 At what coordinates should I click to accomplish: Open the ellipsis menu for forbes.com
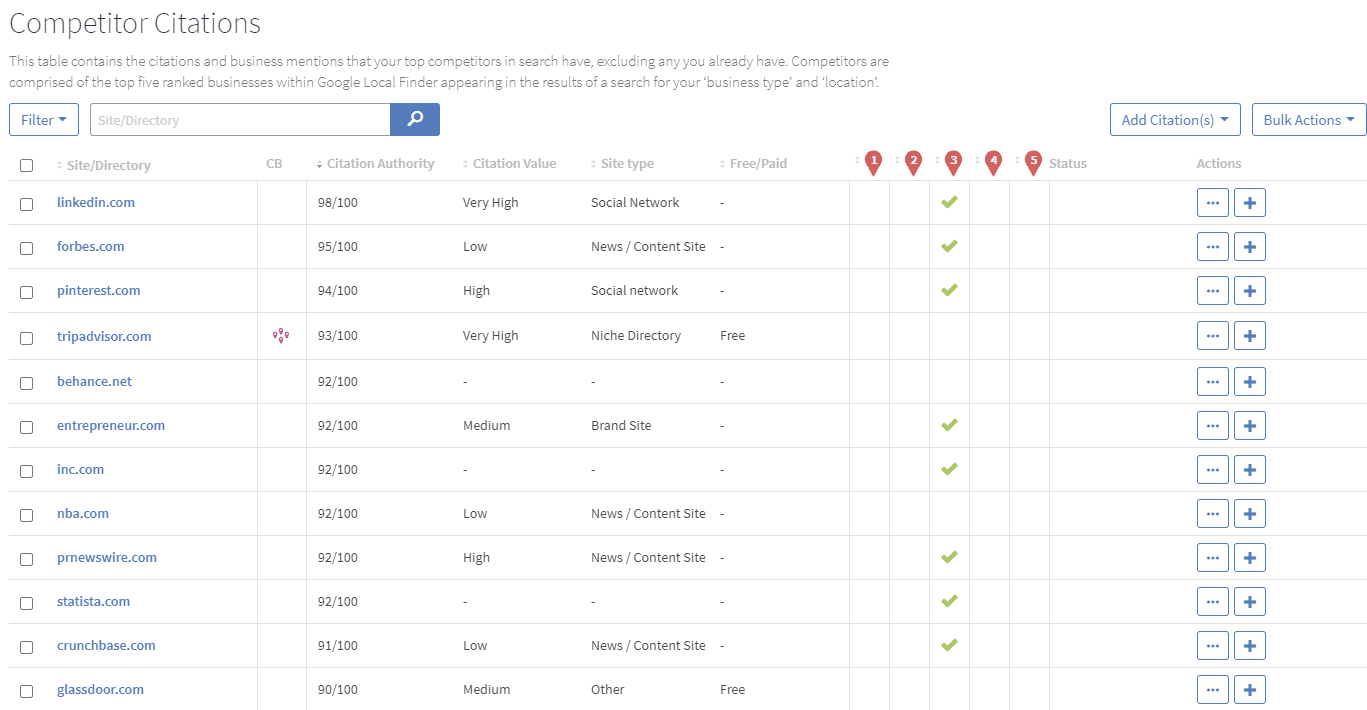tap(1212, 247)
